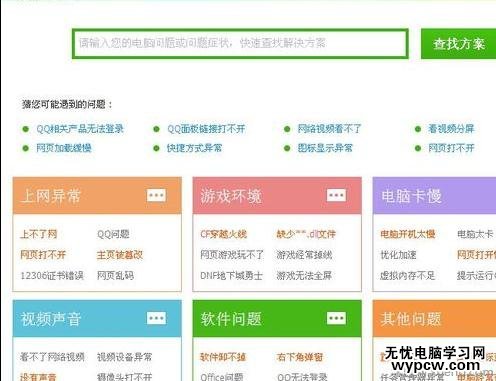The image size is (496, 381).
Task: Select DNF地下城勇士 entry
Action: click(x=231, y=276)
